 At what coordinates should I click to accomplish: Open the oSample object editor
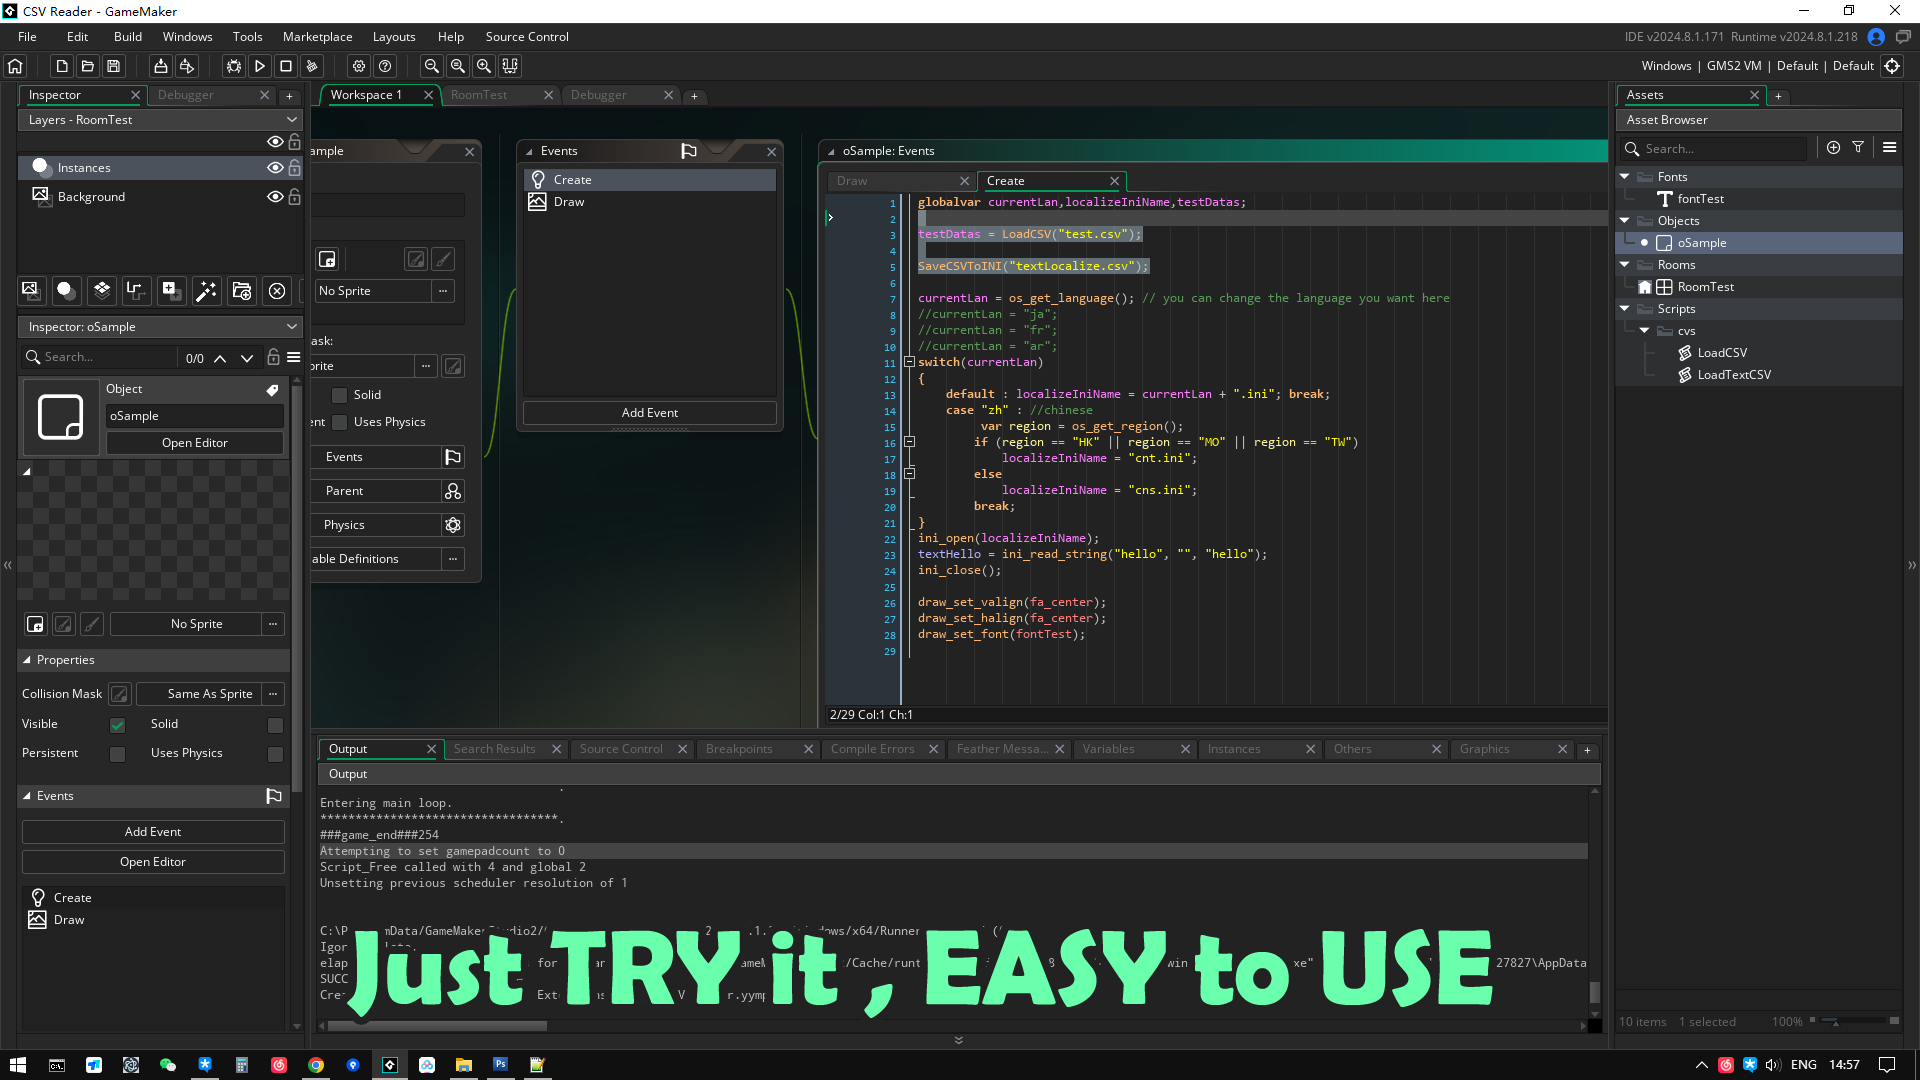[x=194, y=442]
